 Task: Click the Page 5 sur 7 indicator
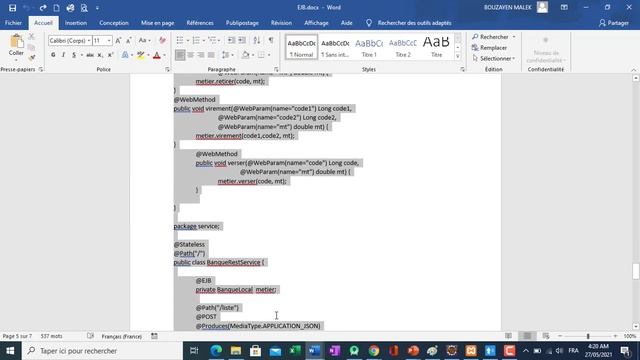[x=17, y=336]
